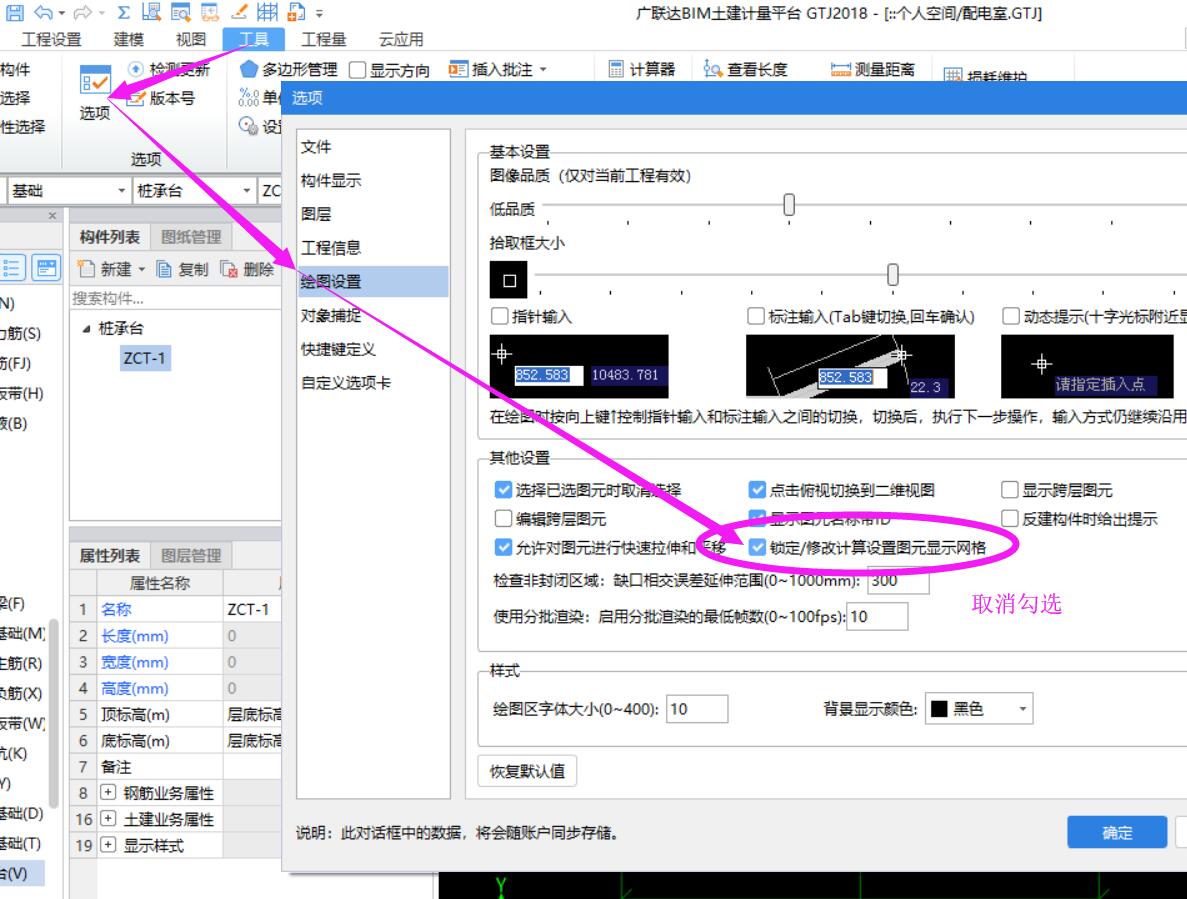Click 删除 delete component icon

(229, 269)
